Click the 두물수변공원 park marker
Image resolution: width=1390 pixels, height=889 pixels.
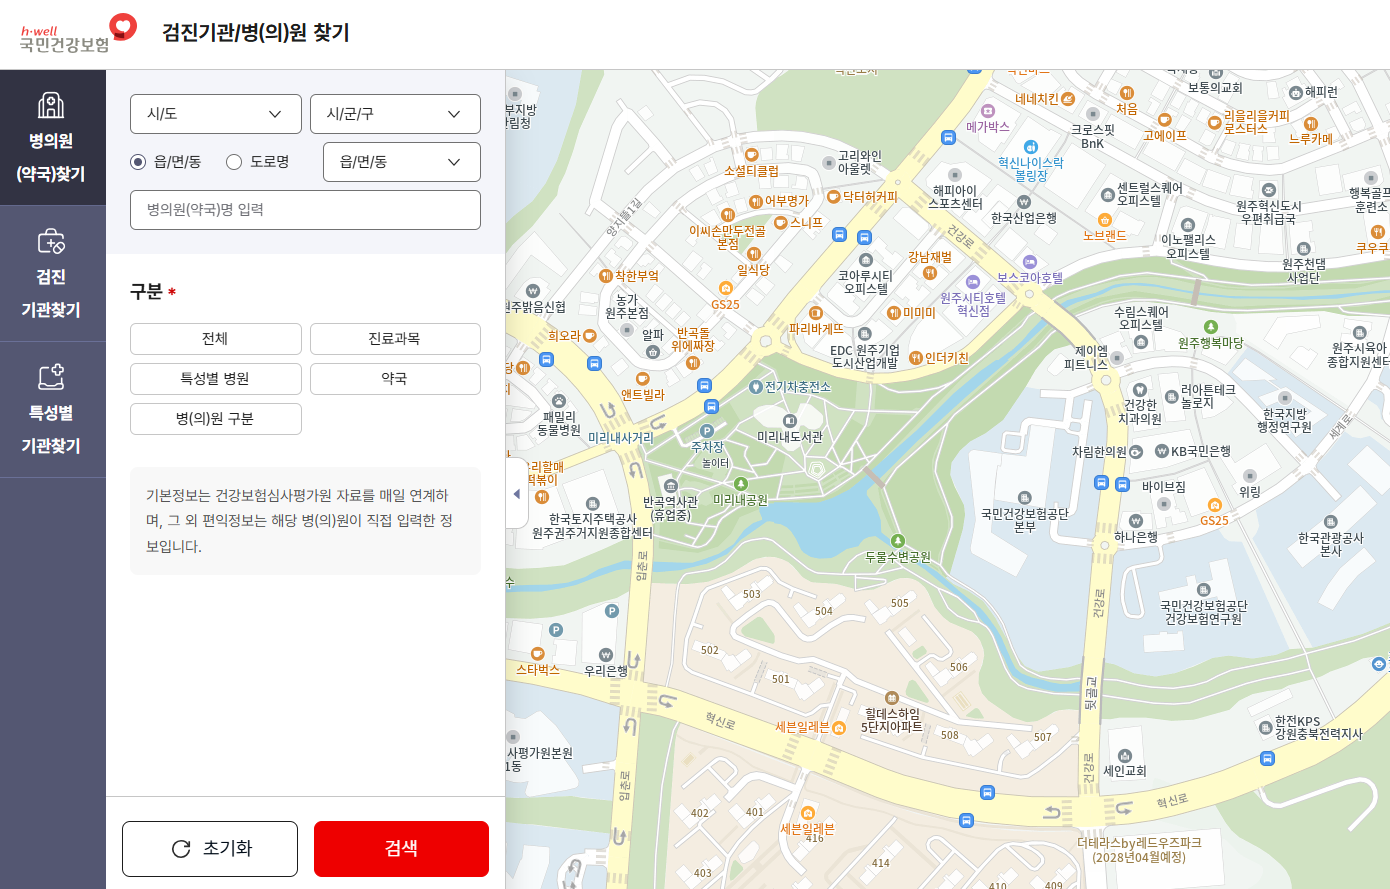pos(898,541)
